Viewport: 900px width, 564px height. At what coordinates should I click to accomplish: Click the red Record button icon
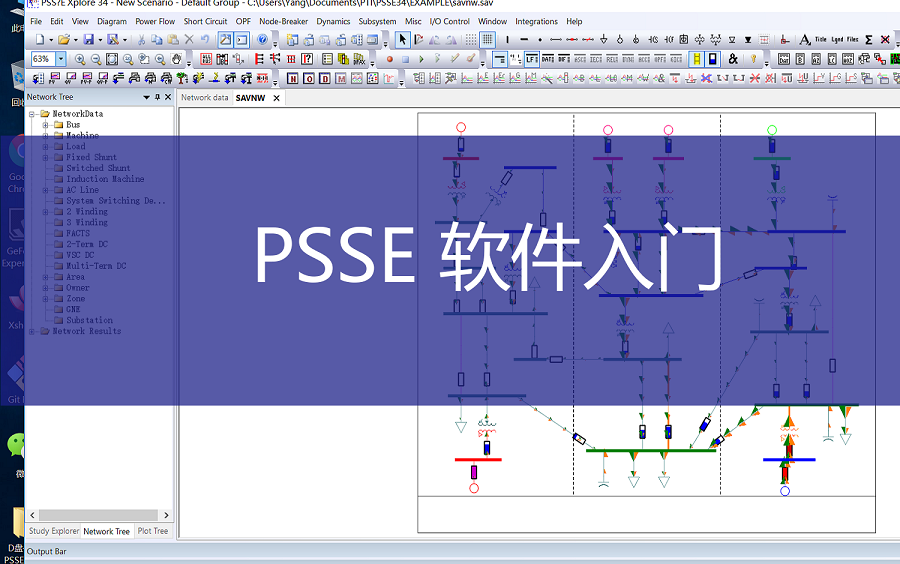point(390,59)
